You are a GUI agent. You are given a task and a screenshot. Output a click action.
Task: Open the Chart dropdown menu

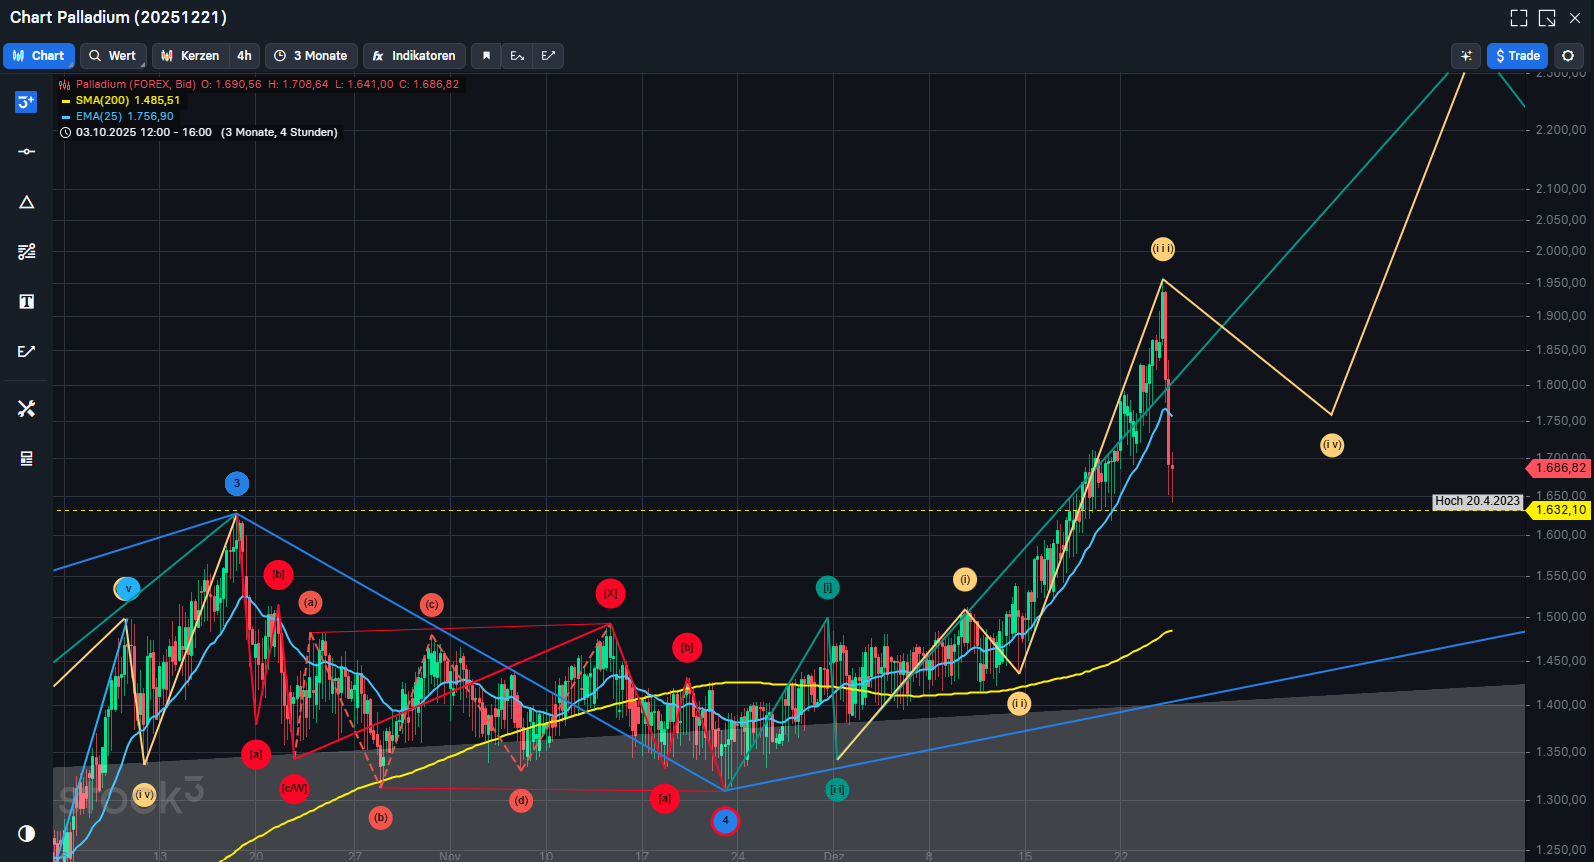point(39,56)
